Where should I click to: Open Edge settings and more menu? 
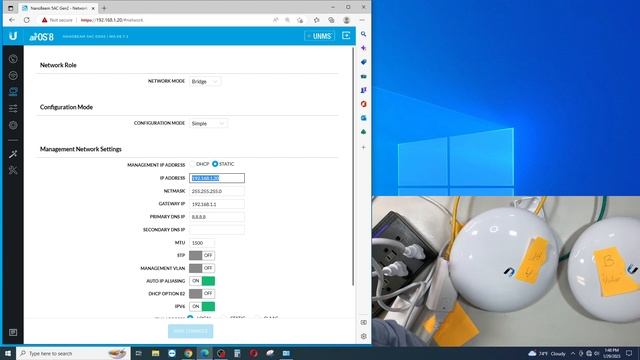[x=362, y=20]
